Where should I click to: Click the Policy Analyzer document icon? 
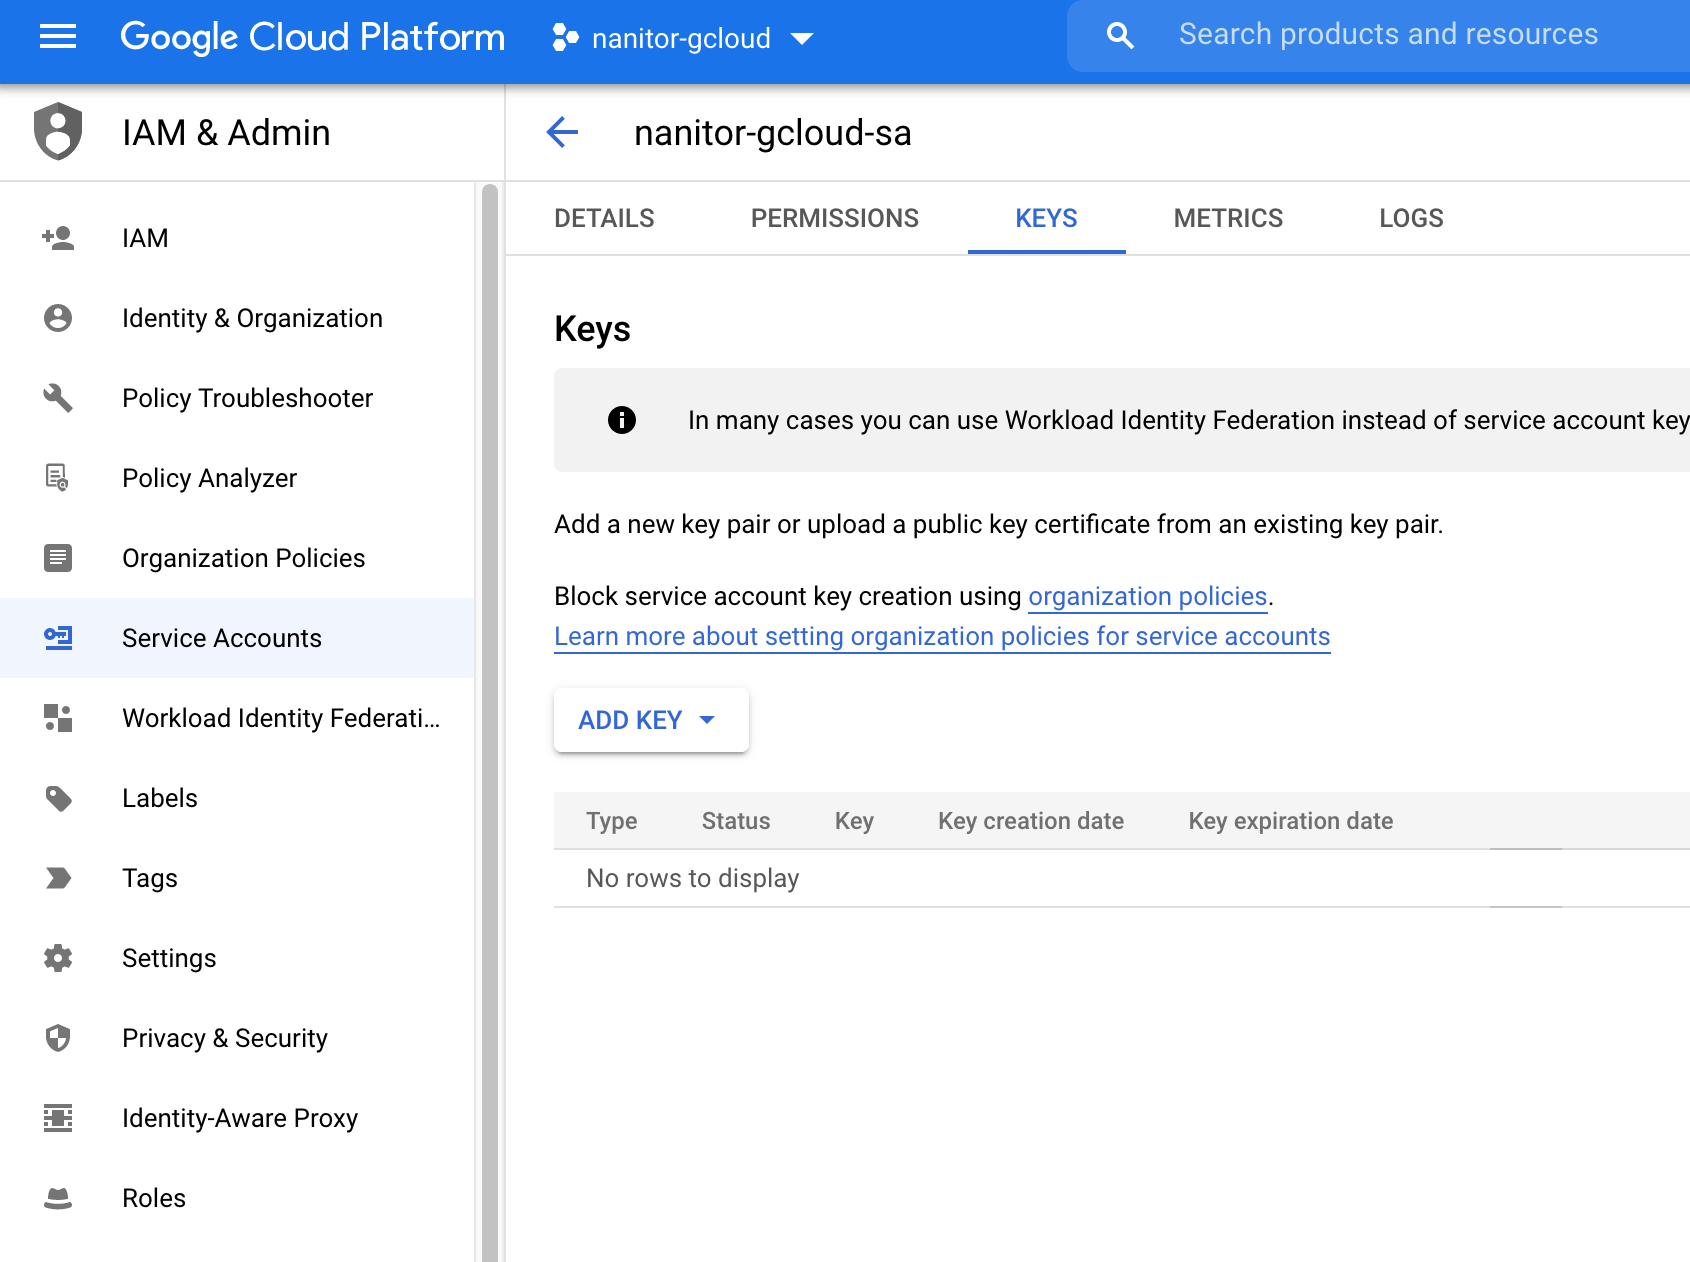coord(58,478)
